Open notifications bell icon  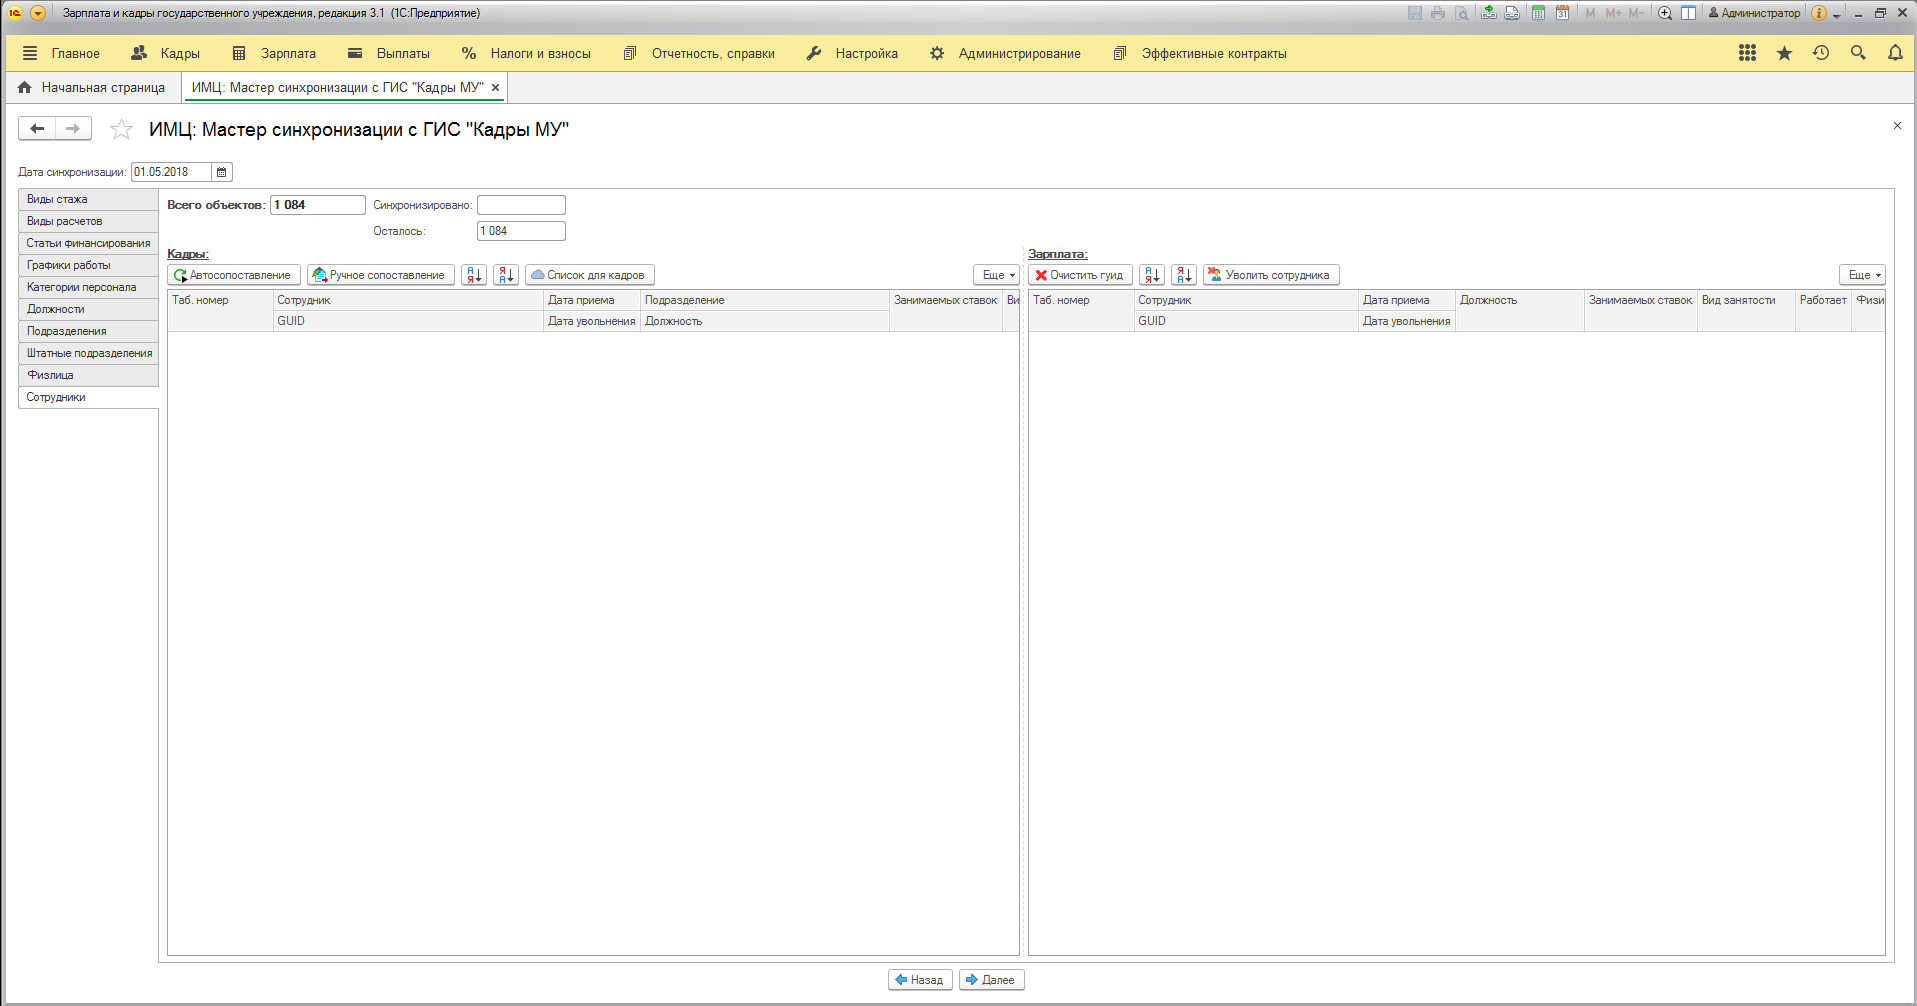(1894, 53)
